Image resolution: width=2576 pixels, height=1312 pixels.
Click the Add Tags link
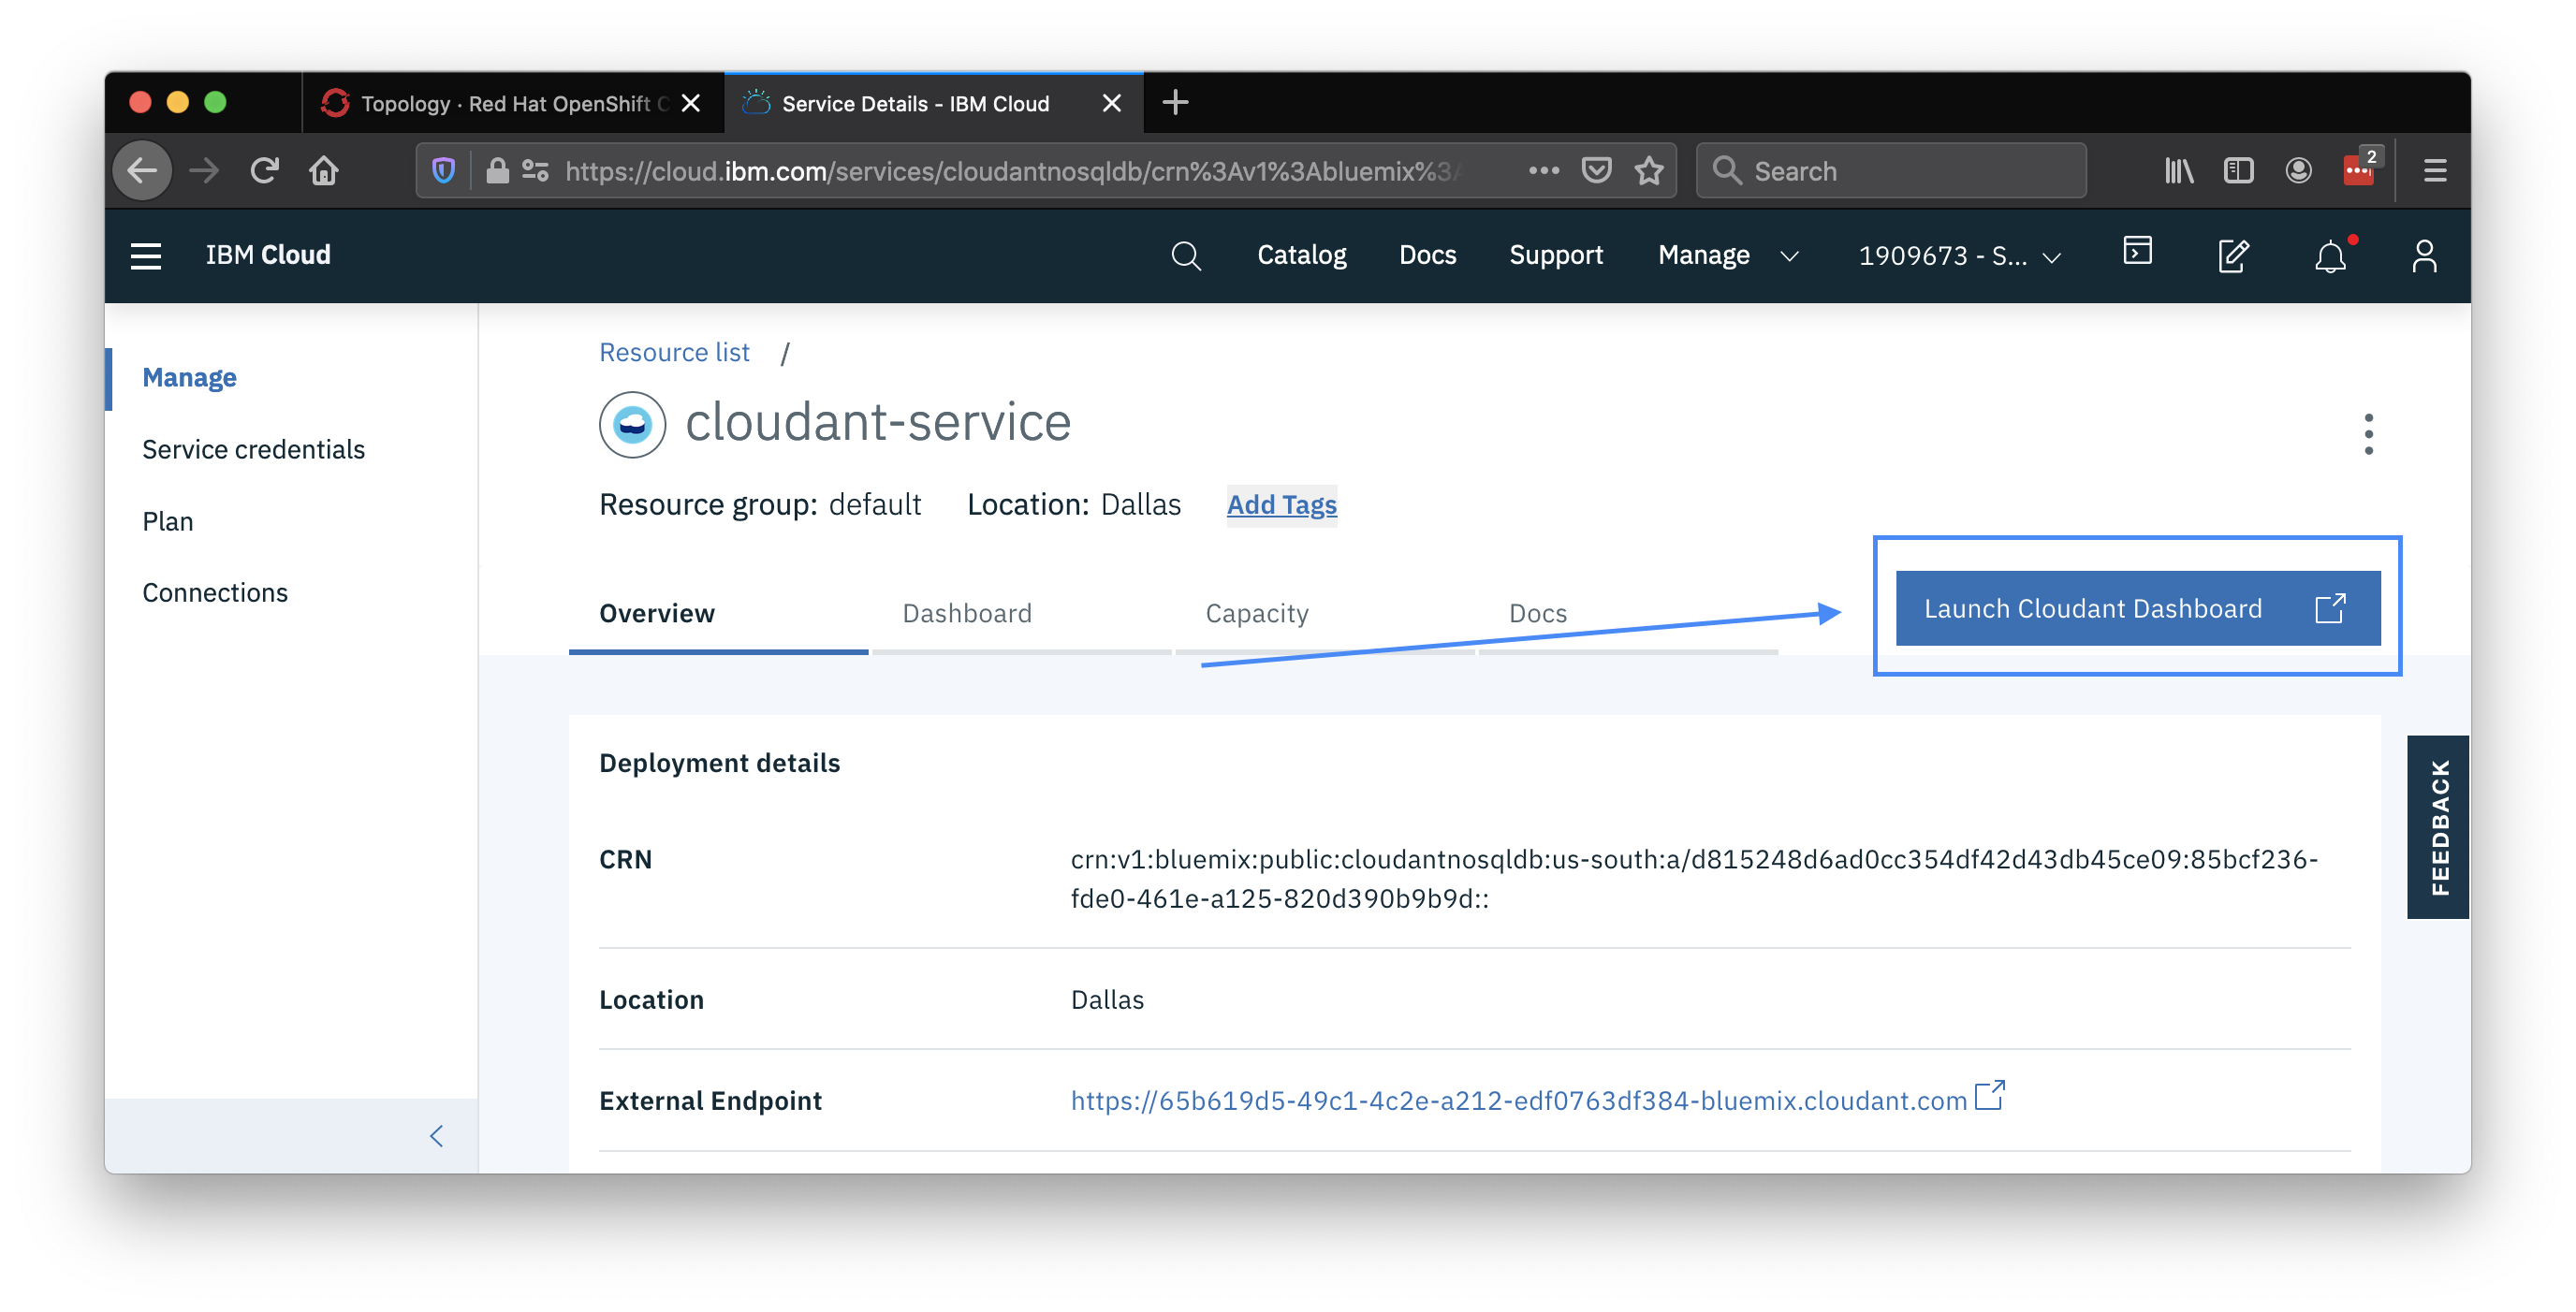coord(1281,505)
